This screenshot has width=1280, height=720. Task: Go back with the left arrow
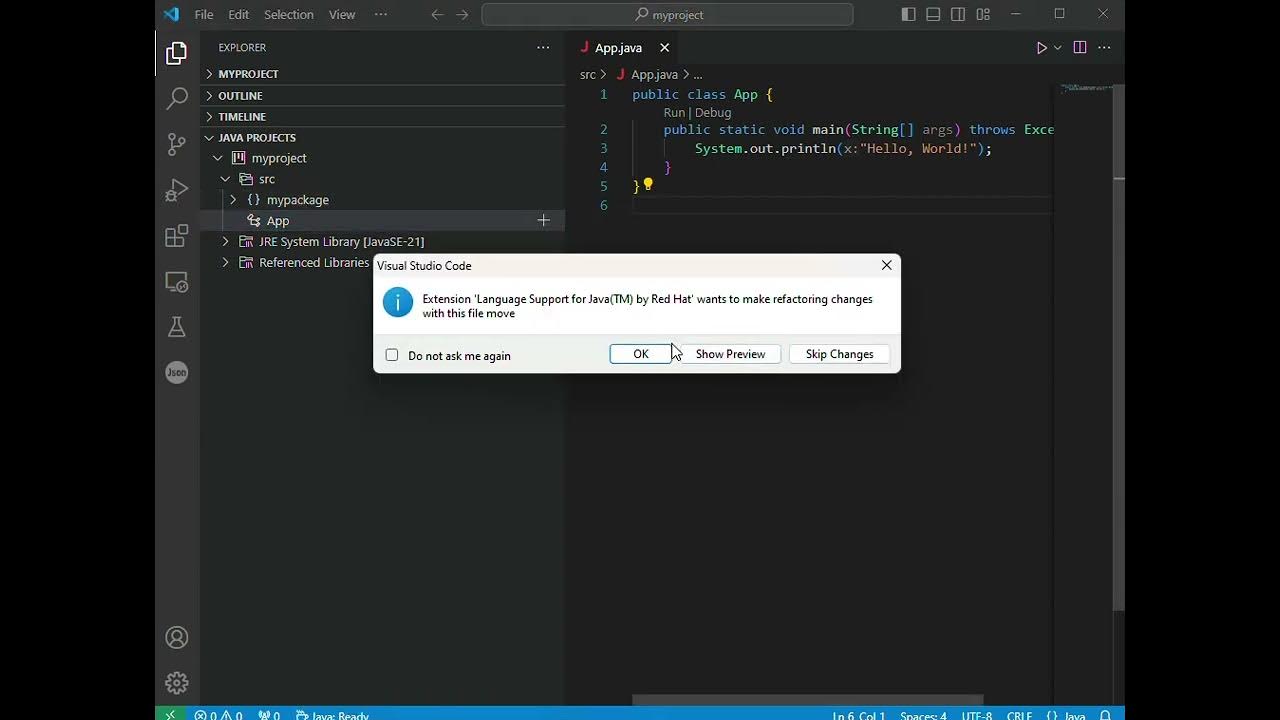pyautogui.click(x=437, y=14)
